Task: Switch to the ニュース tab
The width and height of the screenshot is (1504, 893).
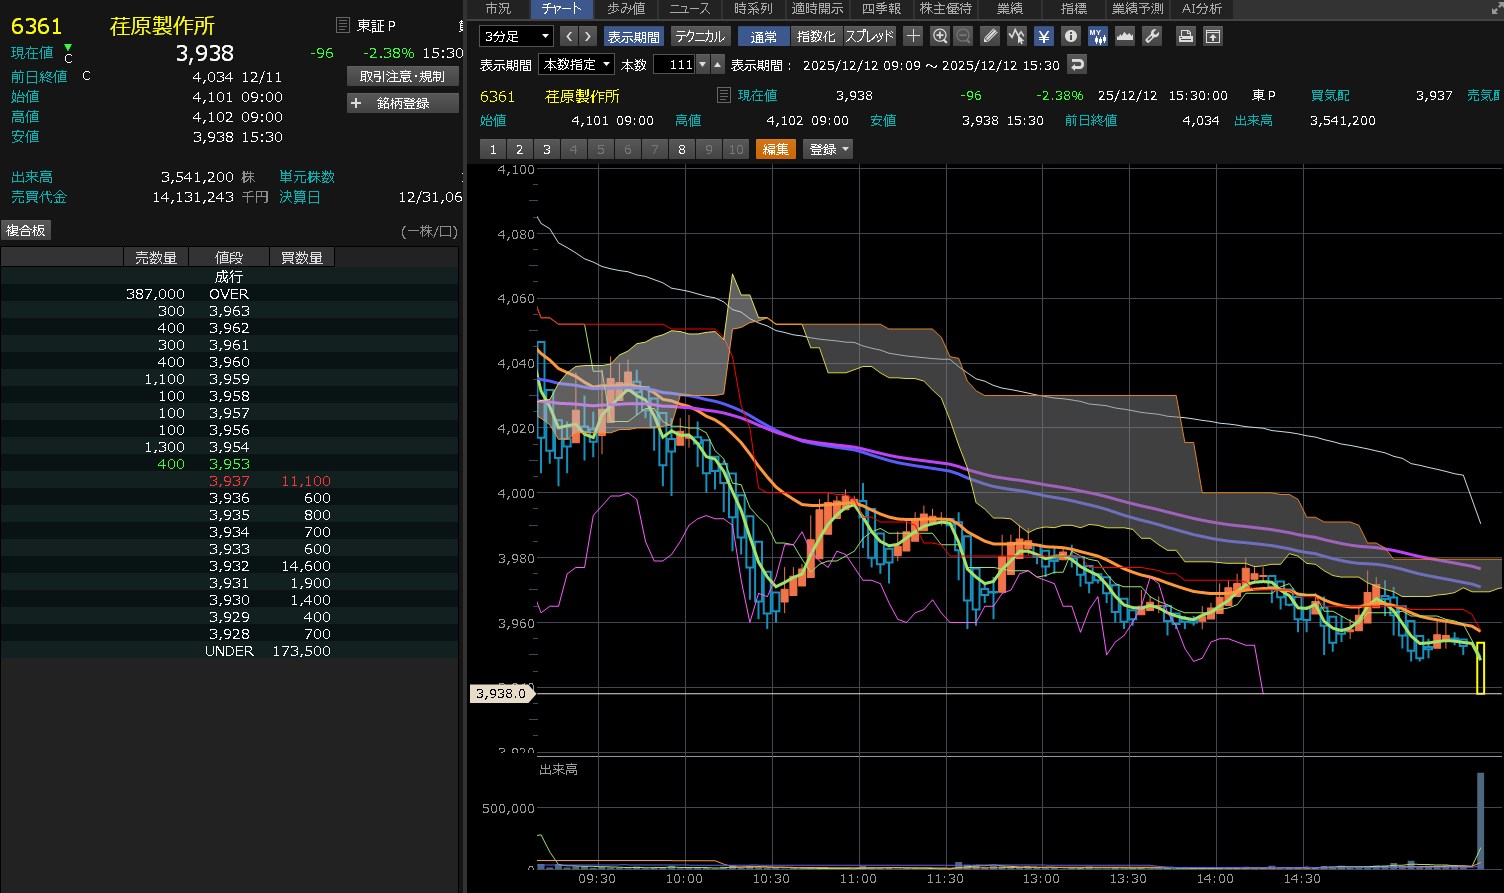Action: tap(689, 9)
